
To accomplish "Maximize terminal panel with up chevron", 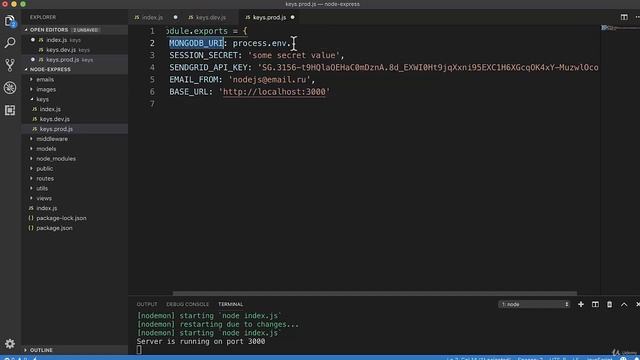I will pos(624,304).
